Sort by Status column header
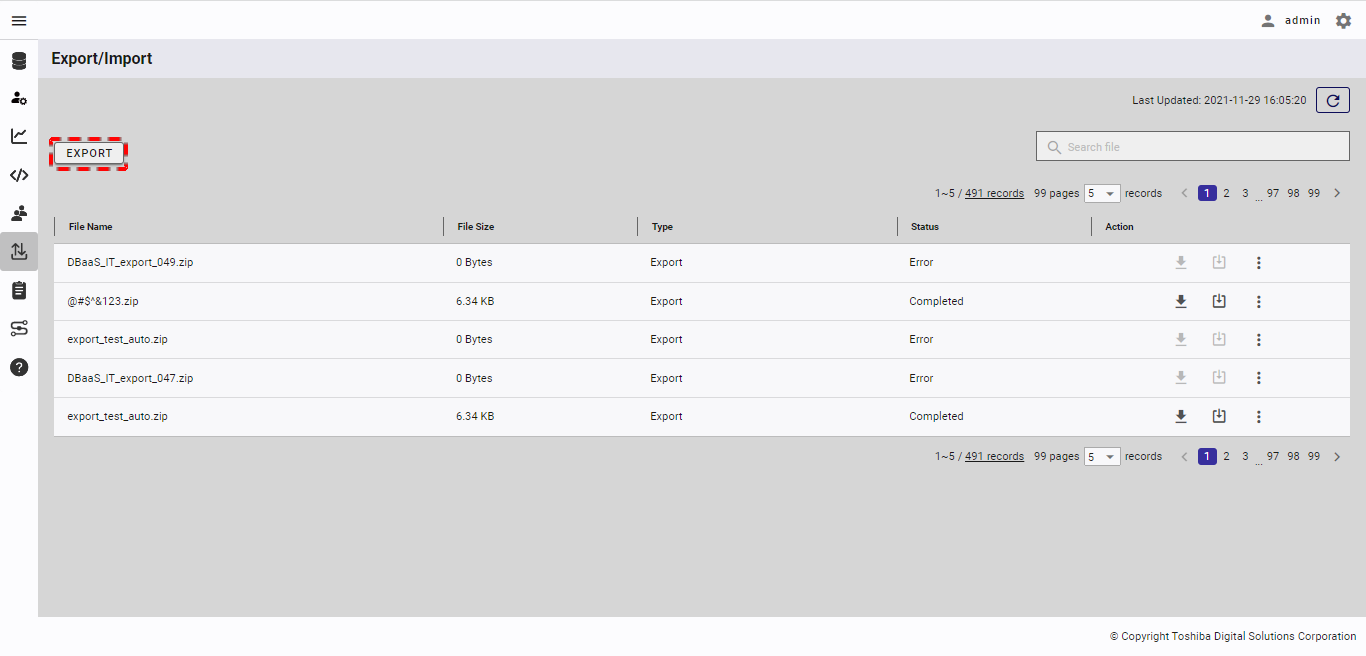The image size is (1366, 656). (925, 227)
